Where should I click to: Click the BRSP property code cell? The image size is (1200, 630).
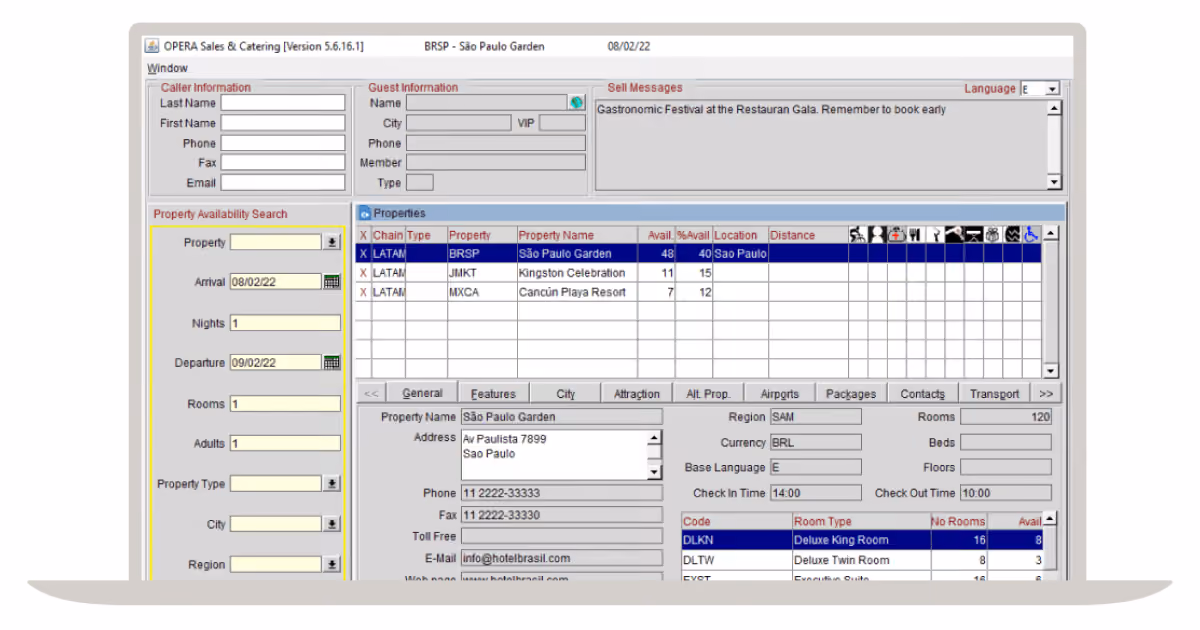point(482,254)
